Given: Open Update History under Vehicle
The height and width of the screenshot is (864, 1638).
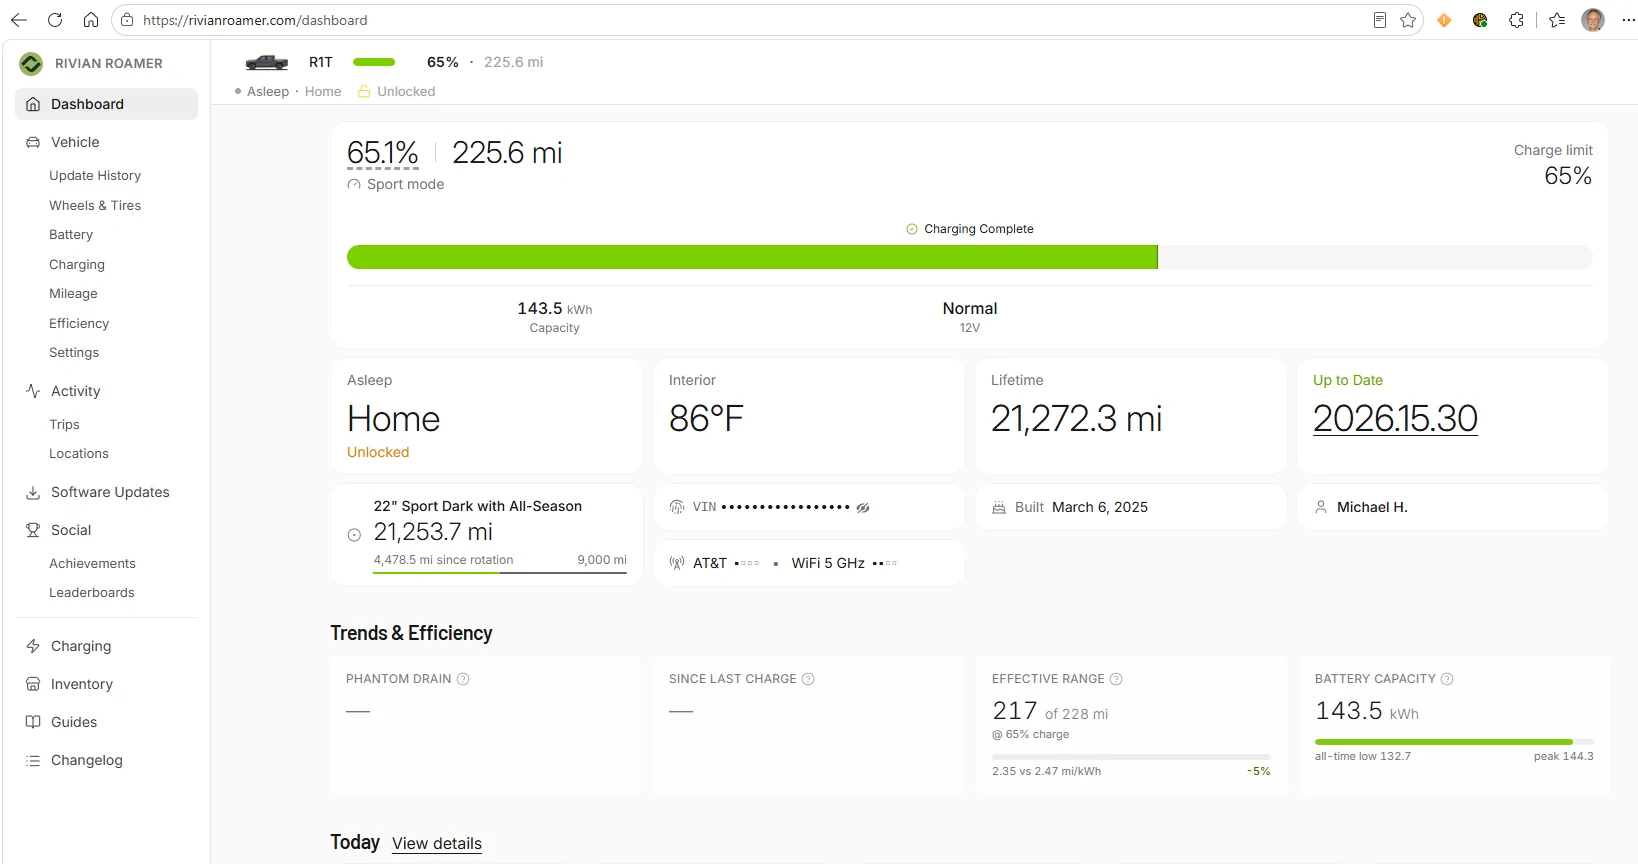Looking at the screenshot, I should click(95, 176).
